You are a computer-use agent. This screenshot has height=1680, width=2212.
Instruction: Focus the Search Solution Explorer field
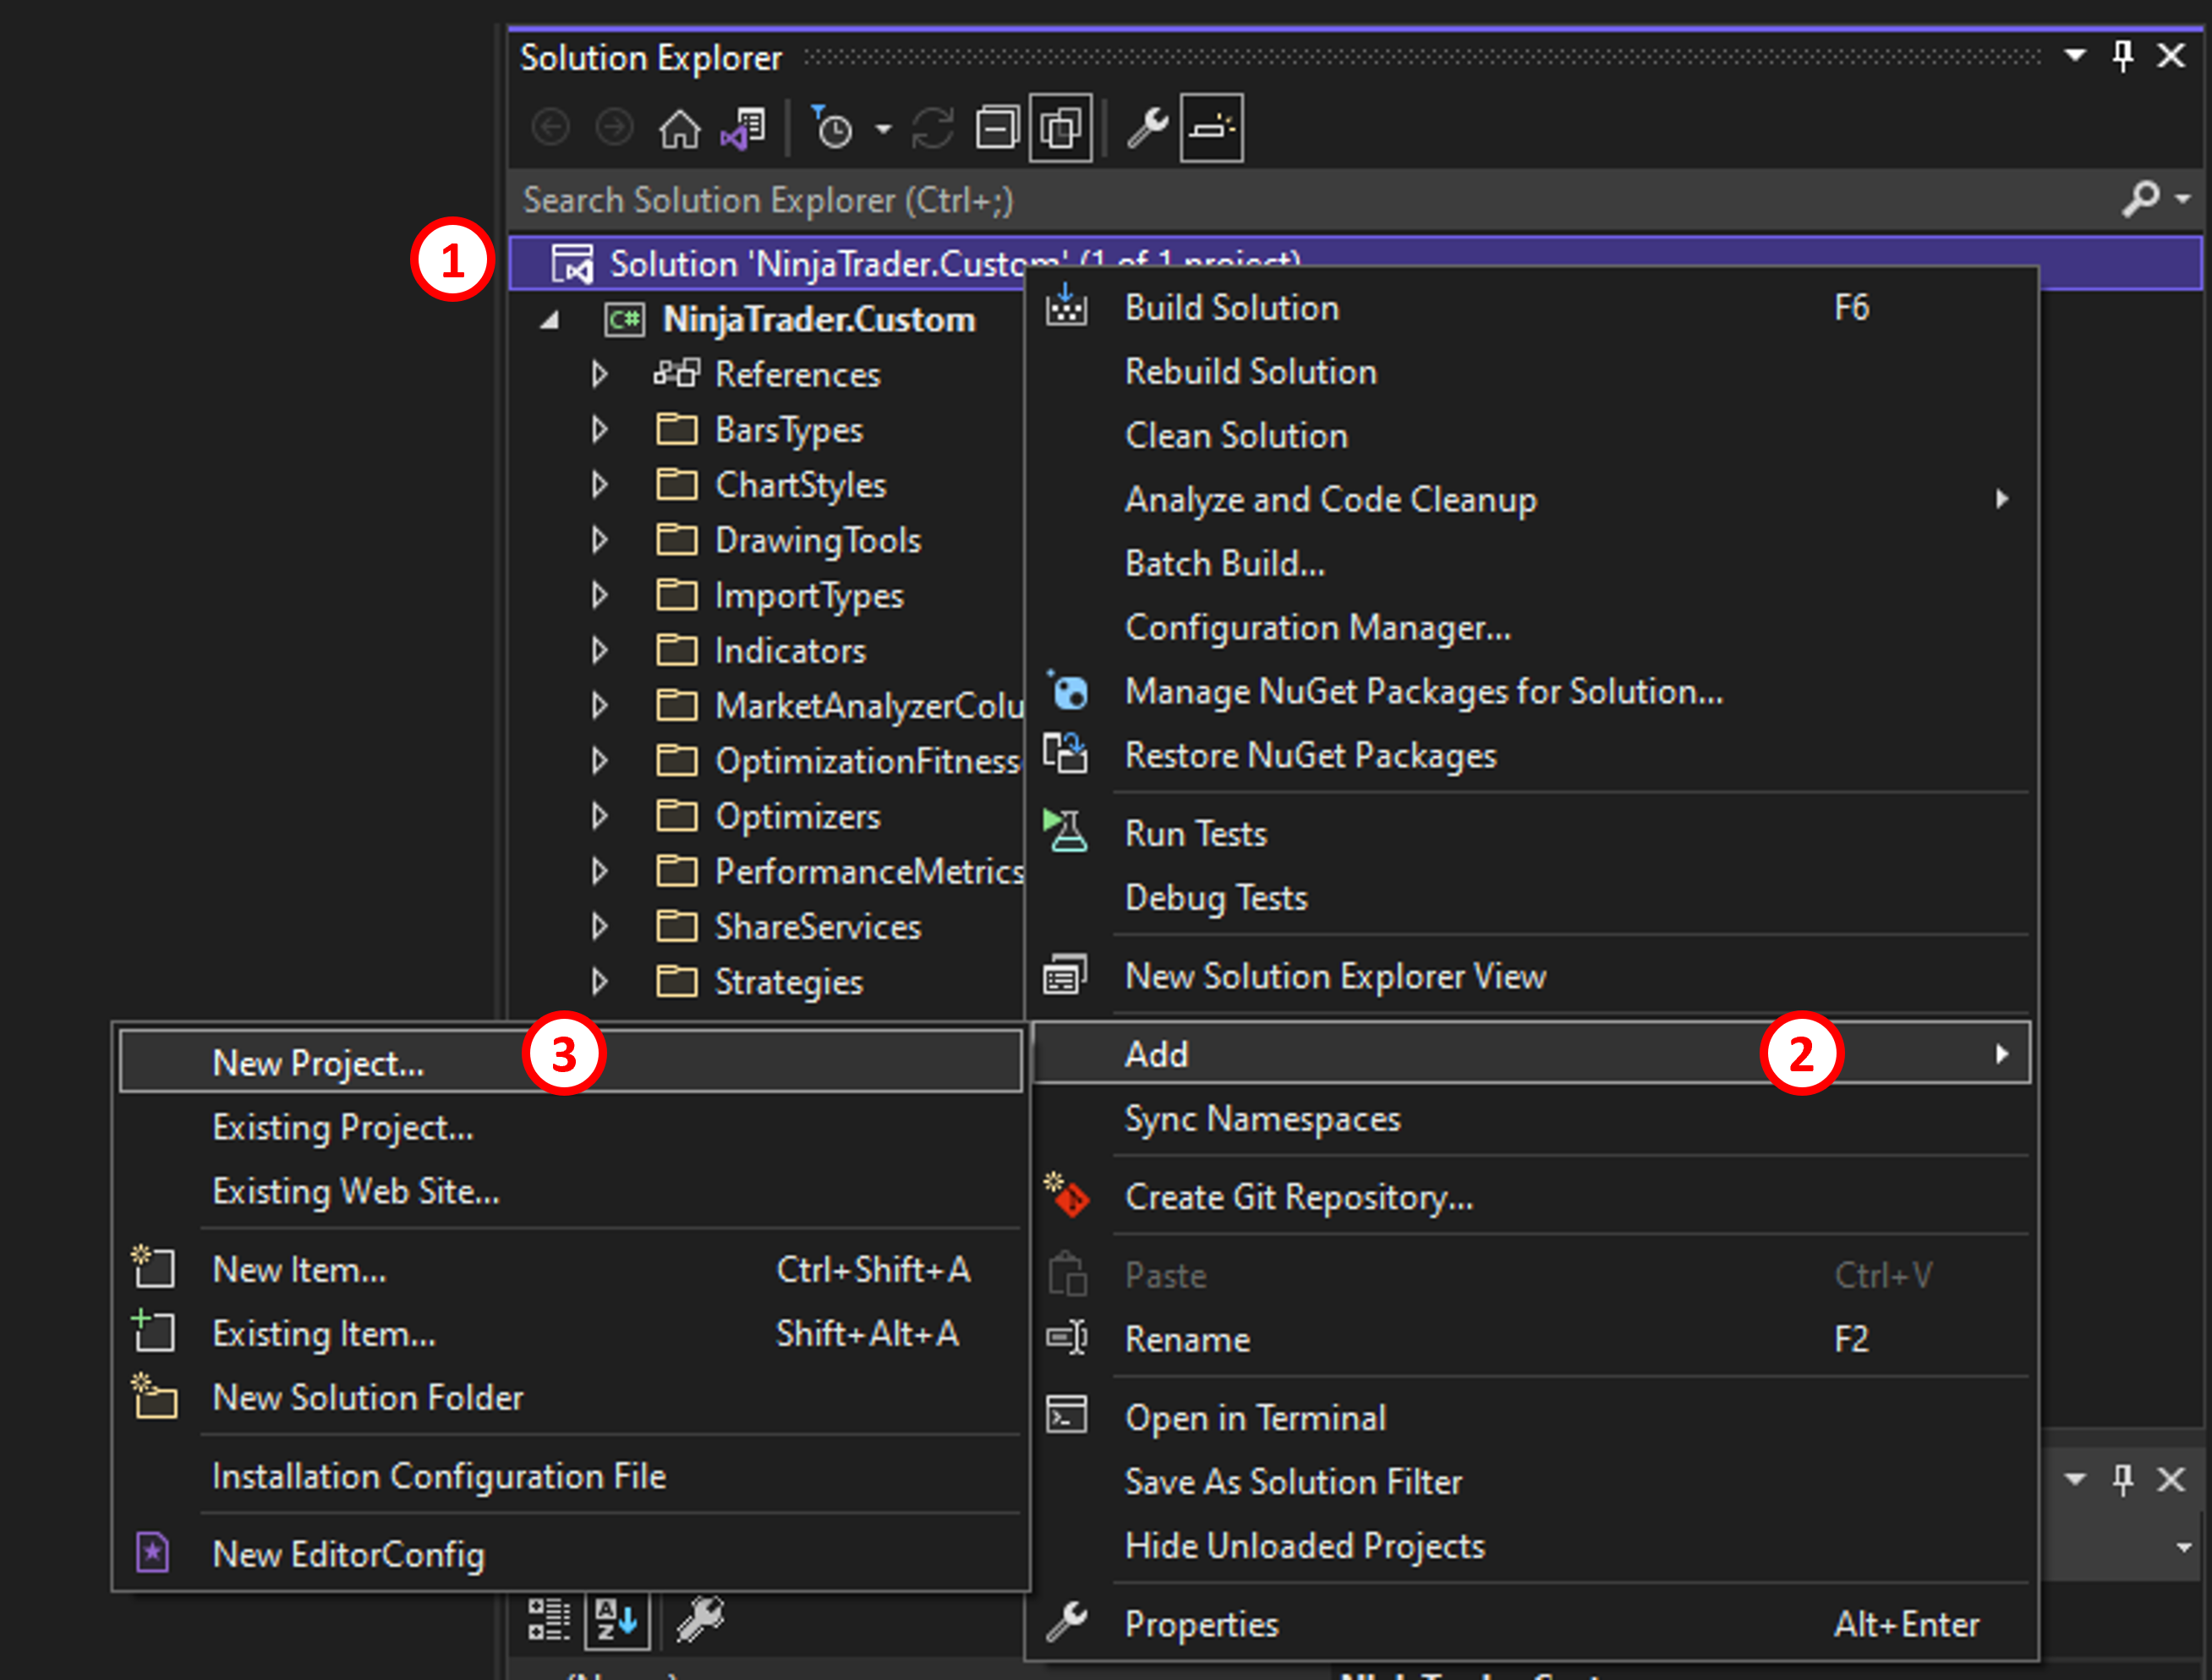tap(1310, 200)
